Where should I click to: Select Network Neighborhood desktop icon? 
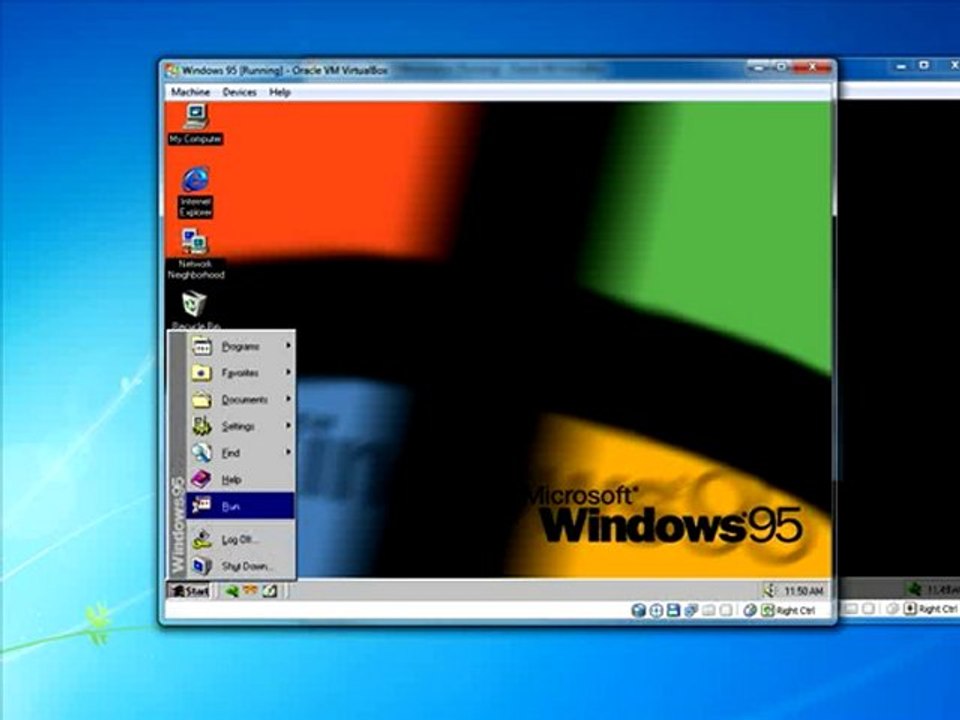[196, 255]
